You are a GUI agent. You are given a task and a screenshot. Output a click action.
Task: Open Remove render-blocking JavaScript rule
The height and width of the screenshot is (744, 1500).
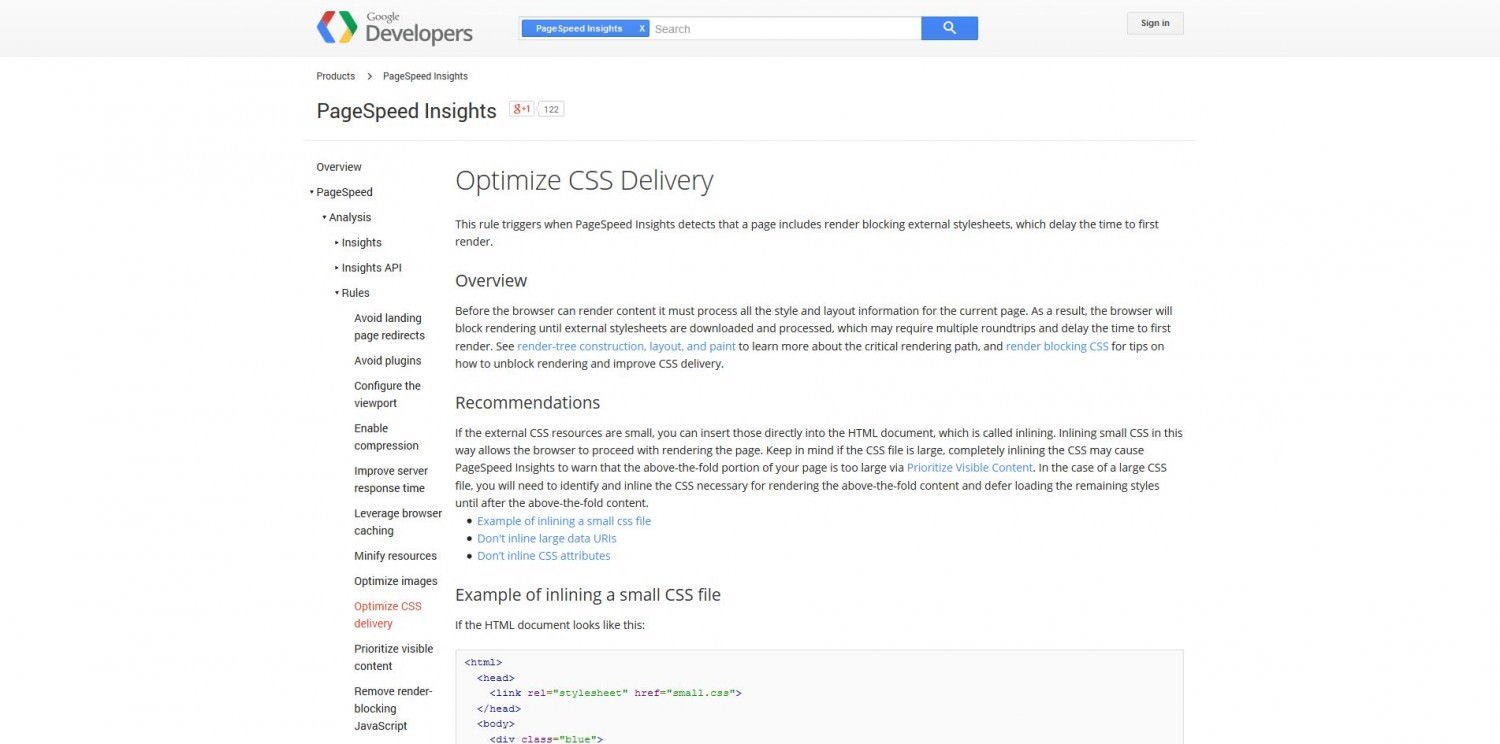393,708
